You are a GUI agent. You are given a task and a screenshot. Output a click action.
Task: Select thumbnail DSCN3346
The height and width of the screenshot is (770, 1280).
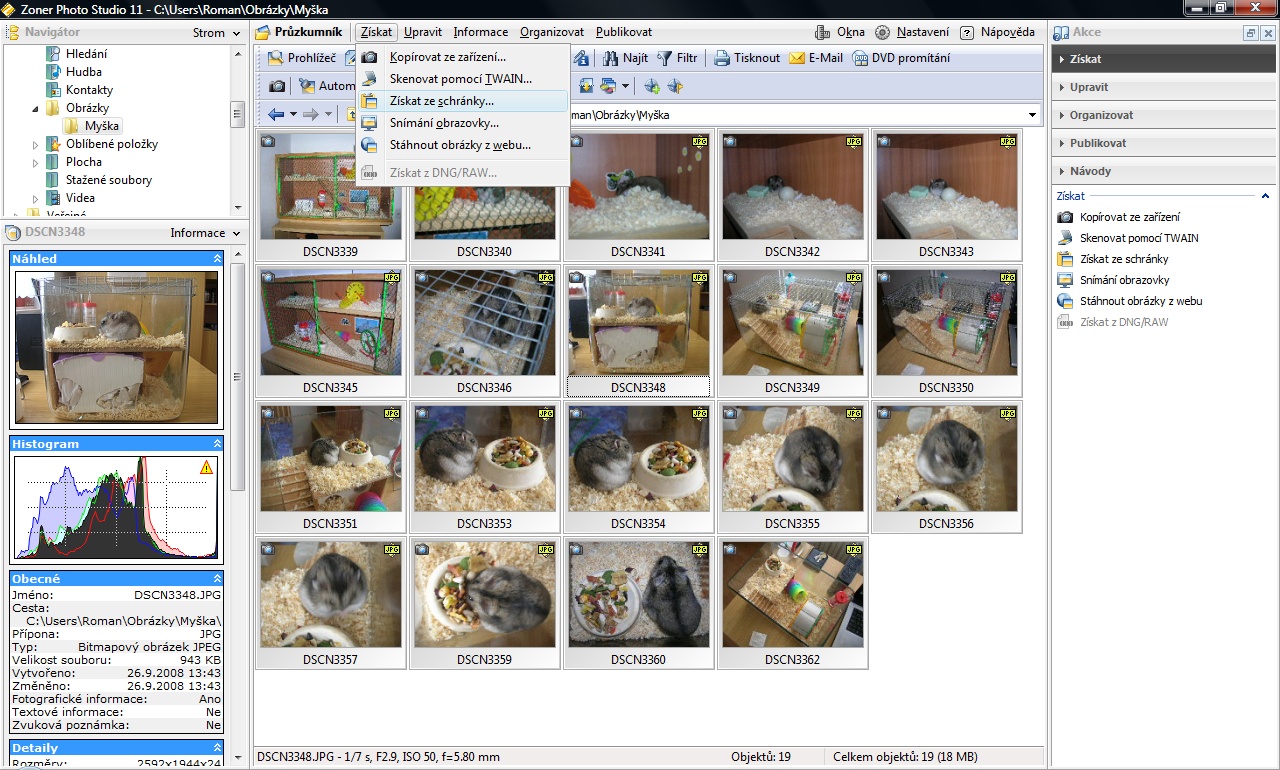(x=485, y=331)
